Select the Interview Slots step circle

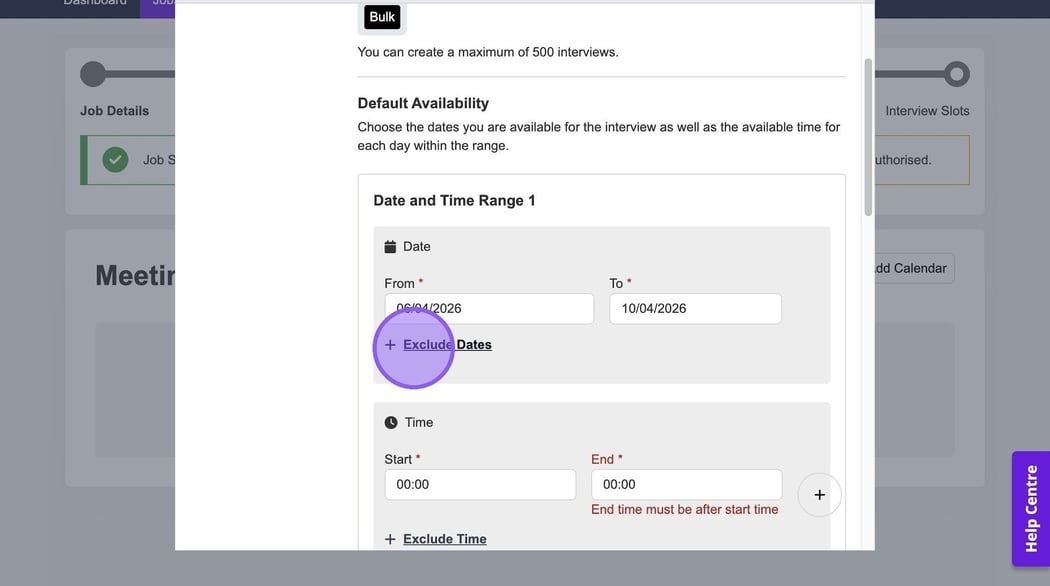[956, 74]
